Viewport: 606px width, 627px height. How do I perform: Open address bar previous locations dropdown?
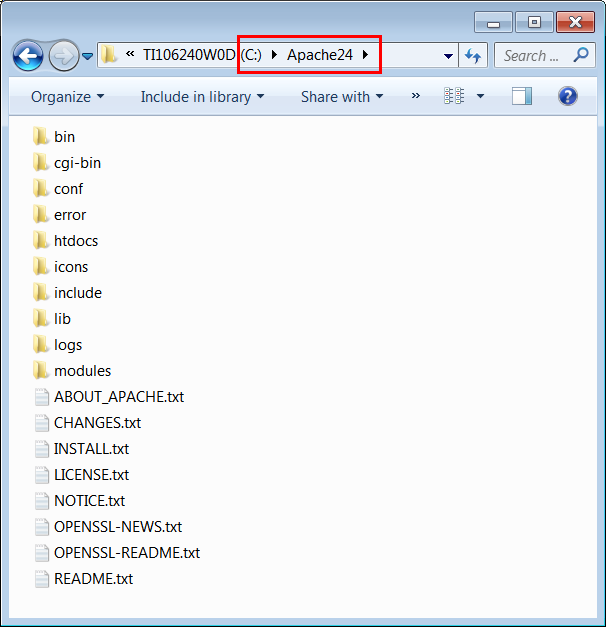(x=448, y=56)
